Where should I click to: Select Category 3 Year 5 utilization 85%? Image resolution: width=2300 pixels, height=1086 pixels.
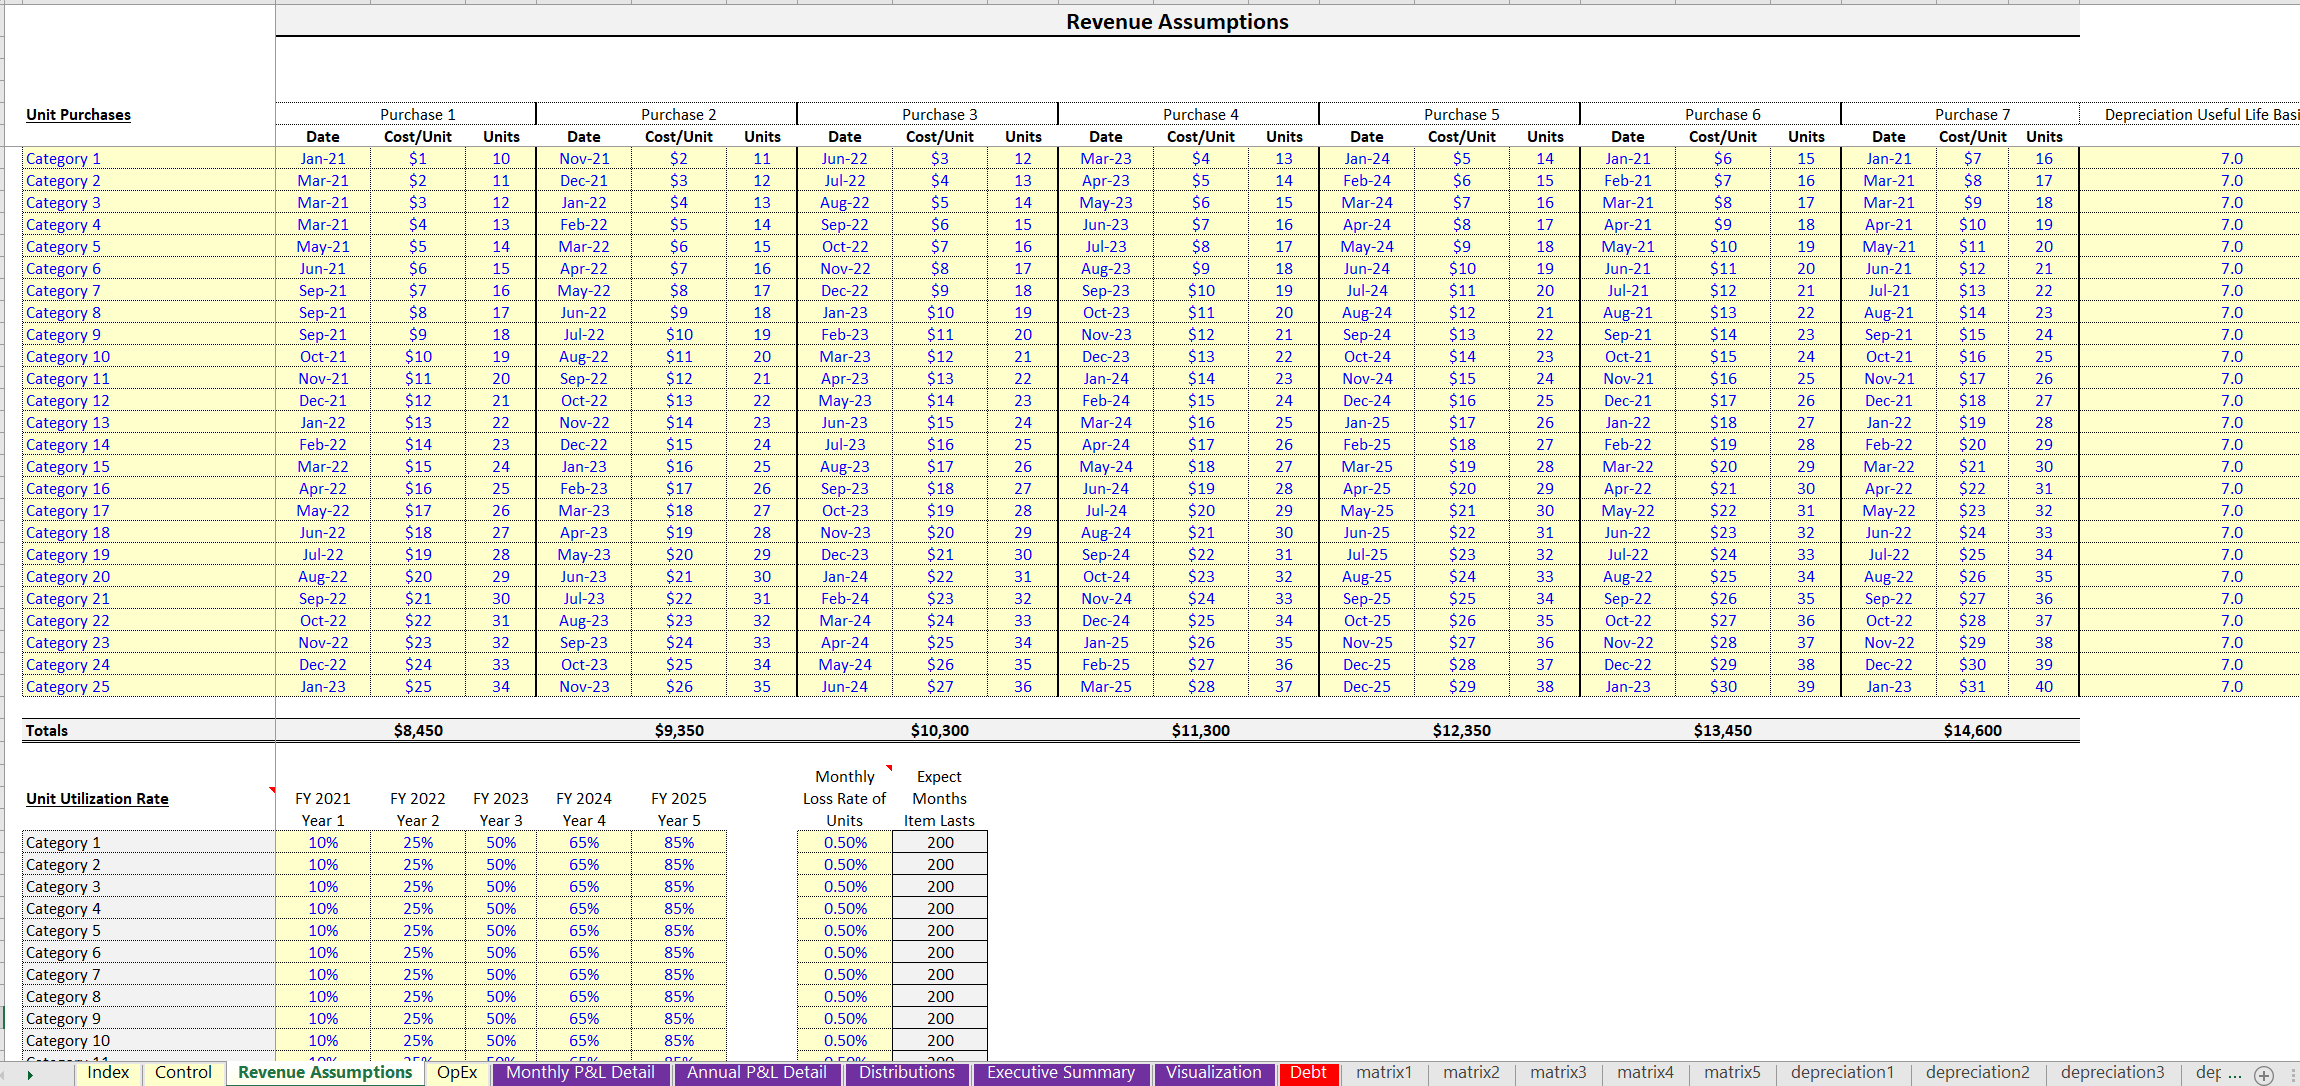679,887
